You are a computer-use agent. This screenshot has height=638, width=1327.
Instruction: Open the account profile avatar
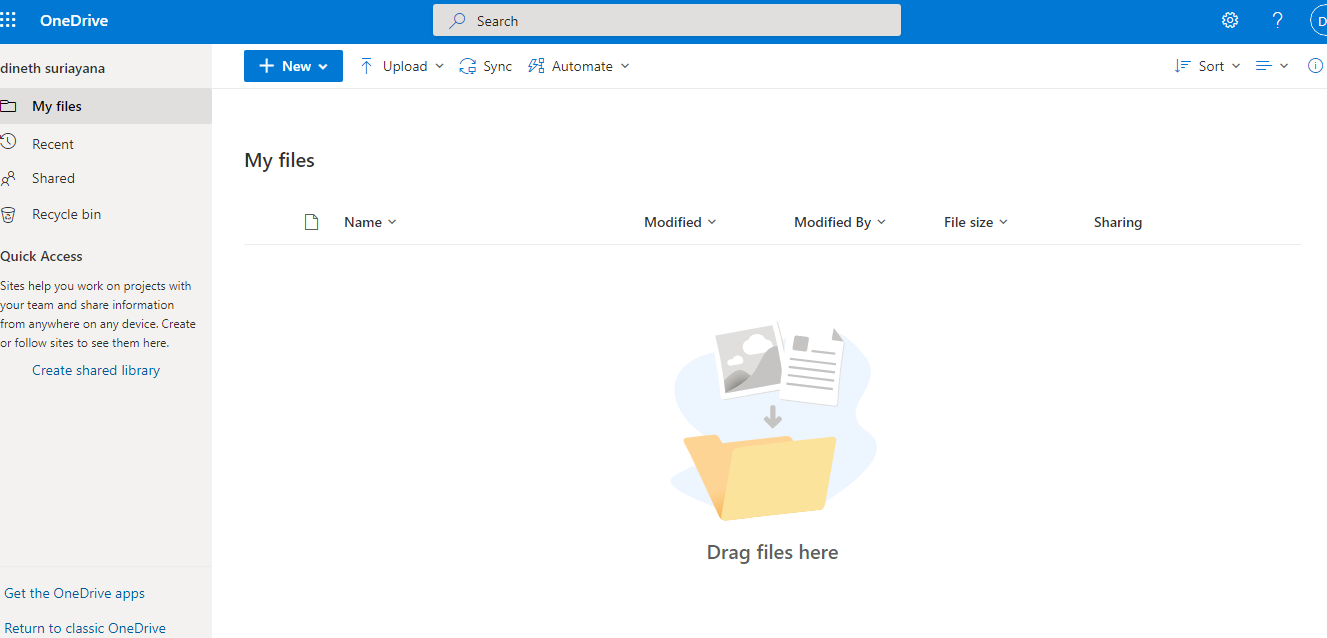(x=1318, y=21)
